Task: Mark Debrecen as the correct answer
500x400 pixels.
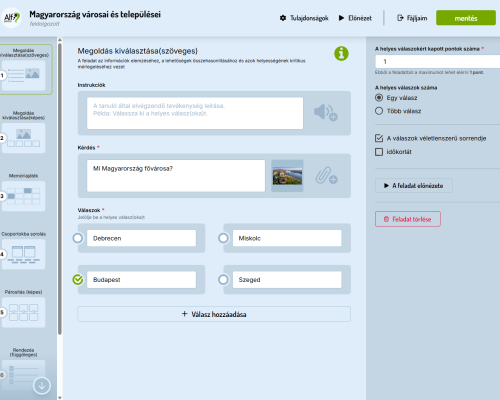Action: click(78, 238)
